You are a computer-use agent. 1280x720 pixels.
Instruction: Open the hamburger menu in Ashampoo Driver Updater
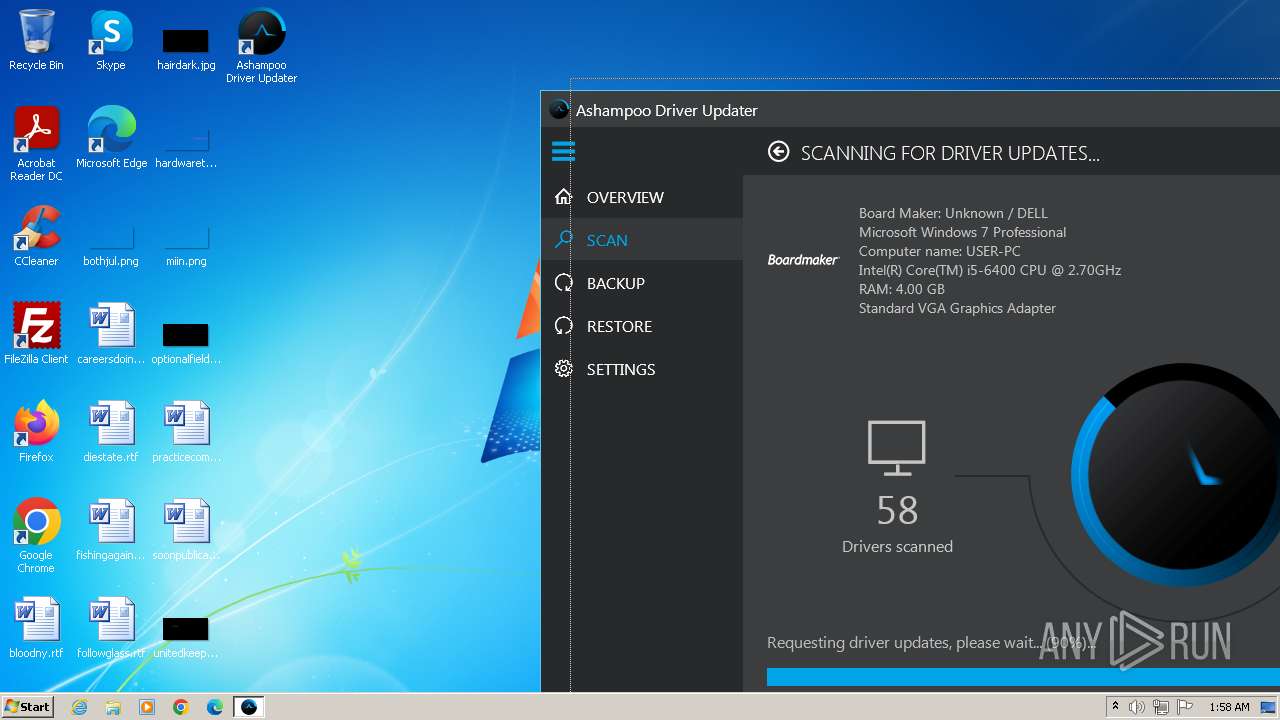(563, 152)
